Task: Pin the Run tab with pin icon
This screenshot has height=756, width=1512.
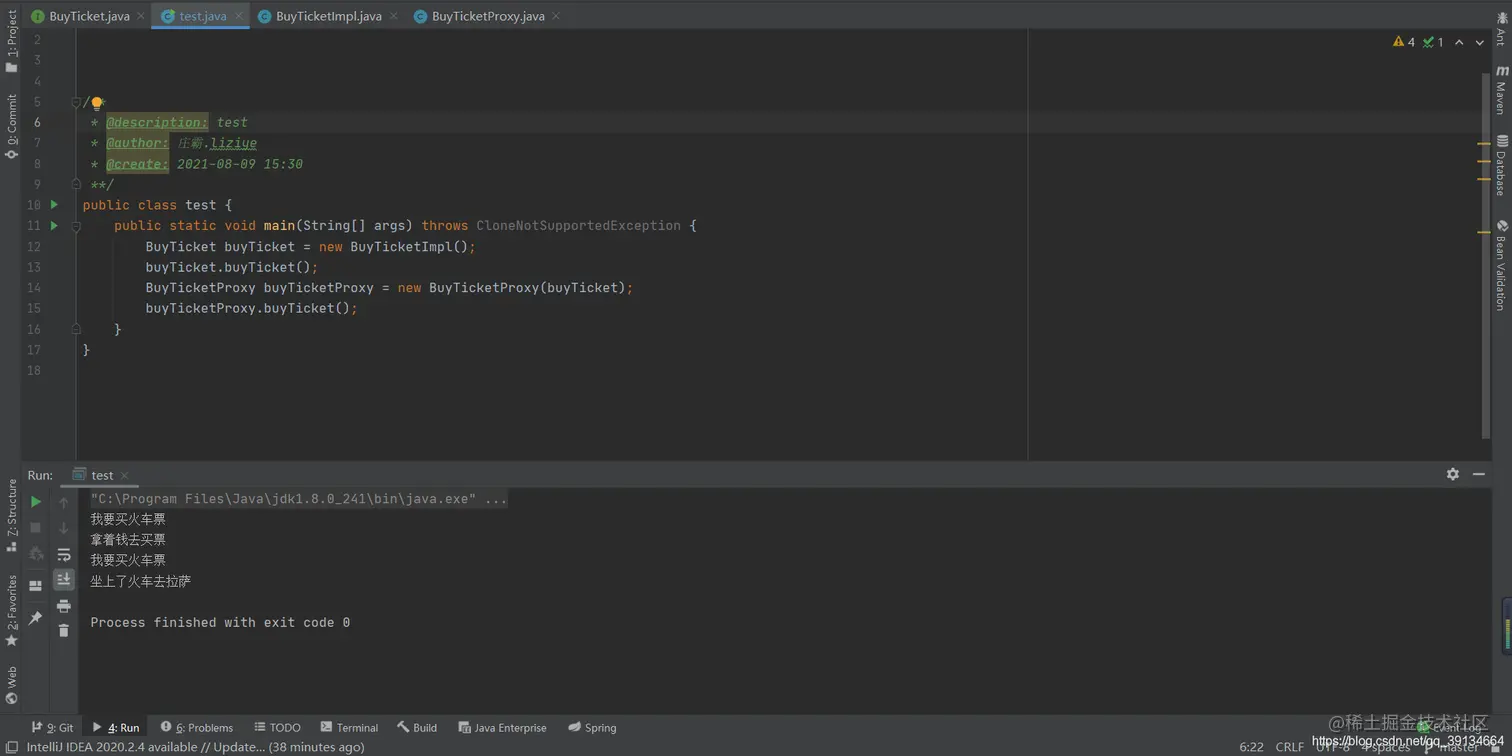Action: click(x=36, y=618)
